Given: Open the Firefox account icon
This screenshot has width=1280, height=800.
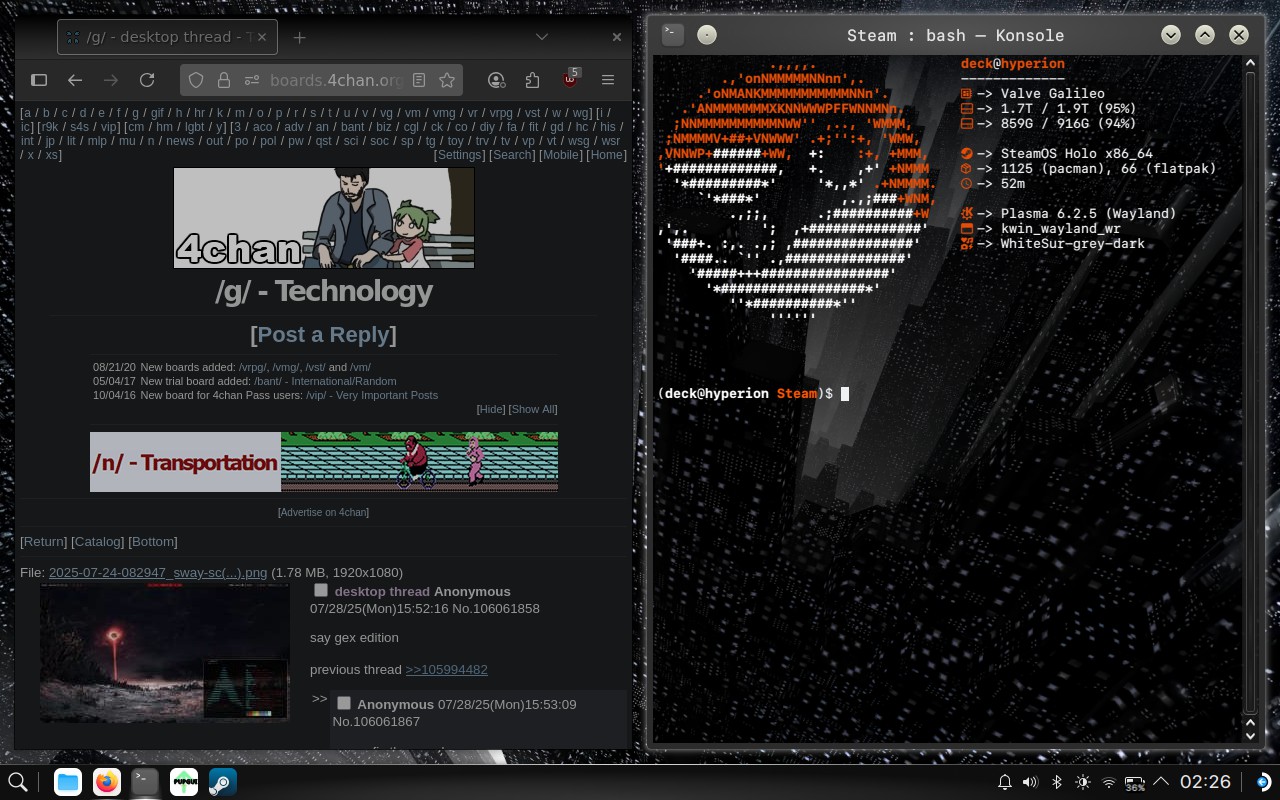Looking at the screenshot, I should tap(496, 80).
